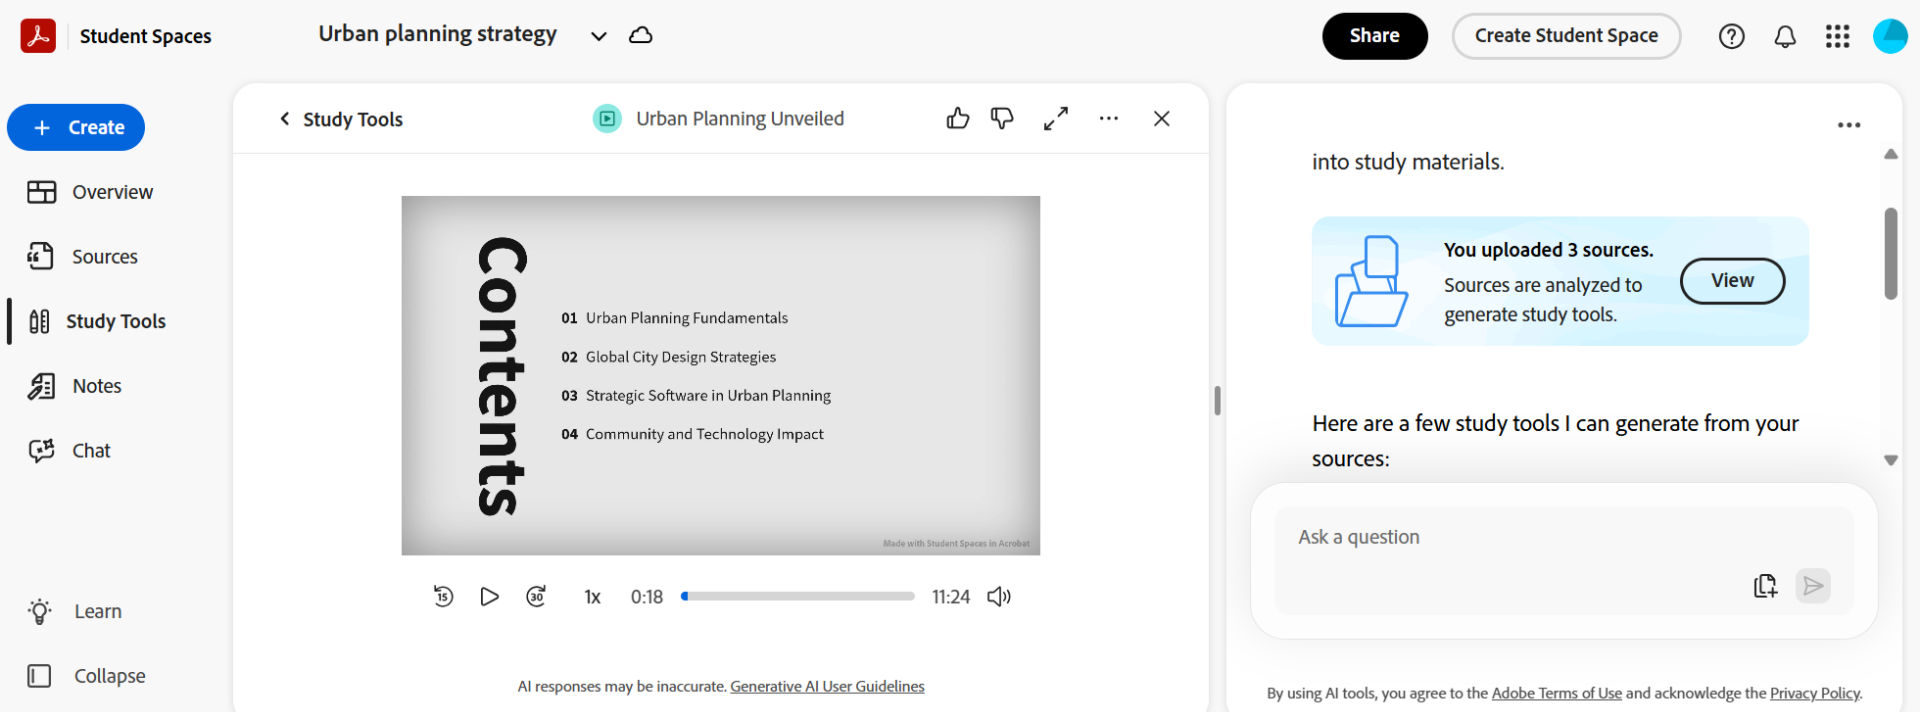Open the Urban planning strategy dropdown chevron

(x=599, y=36)
